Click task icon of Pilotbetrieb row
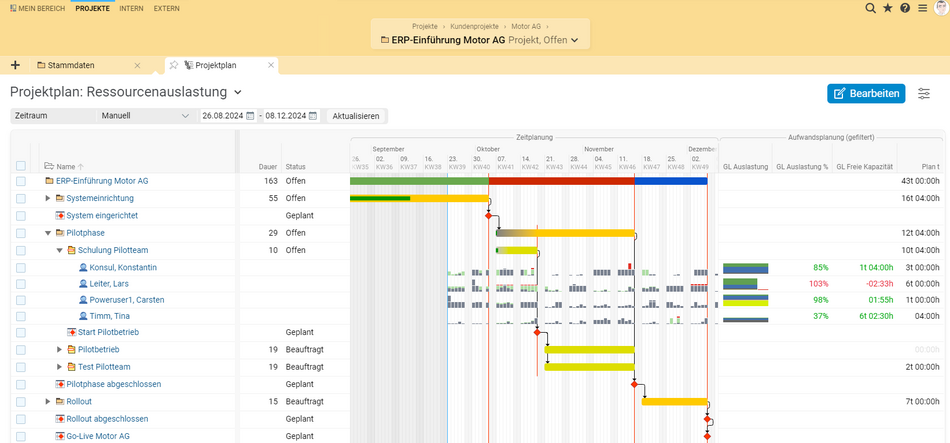Screen dimensions: 950x443 pos(71,349)
